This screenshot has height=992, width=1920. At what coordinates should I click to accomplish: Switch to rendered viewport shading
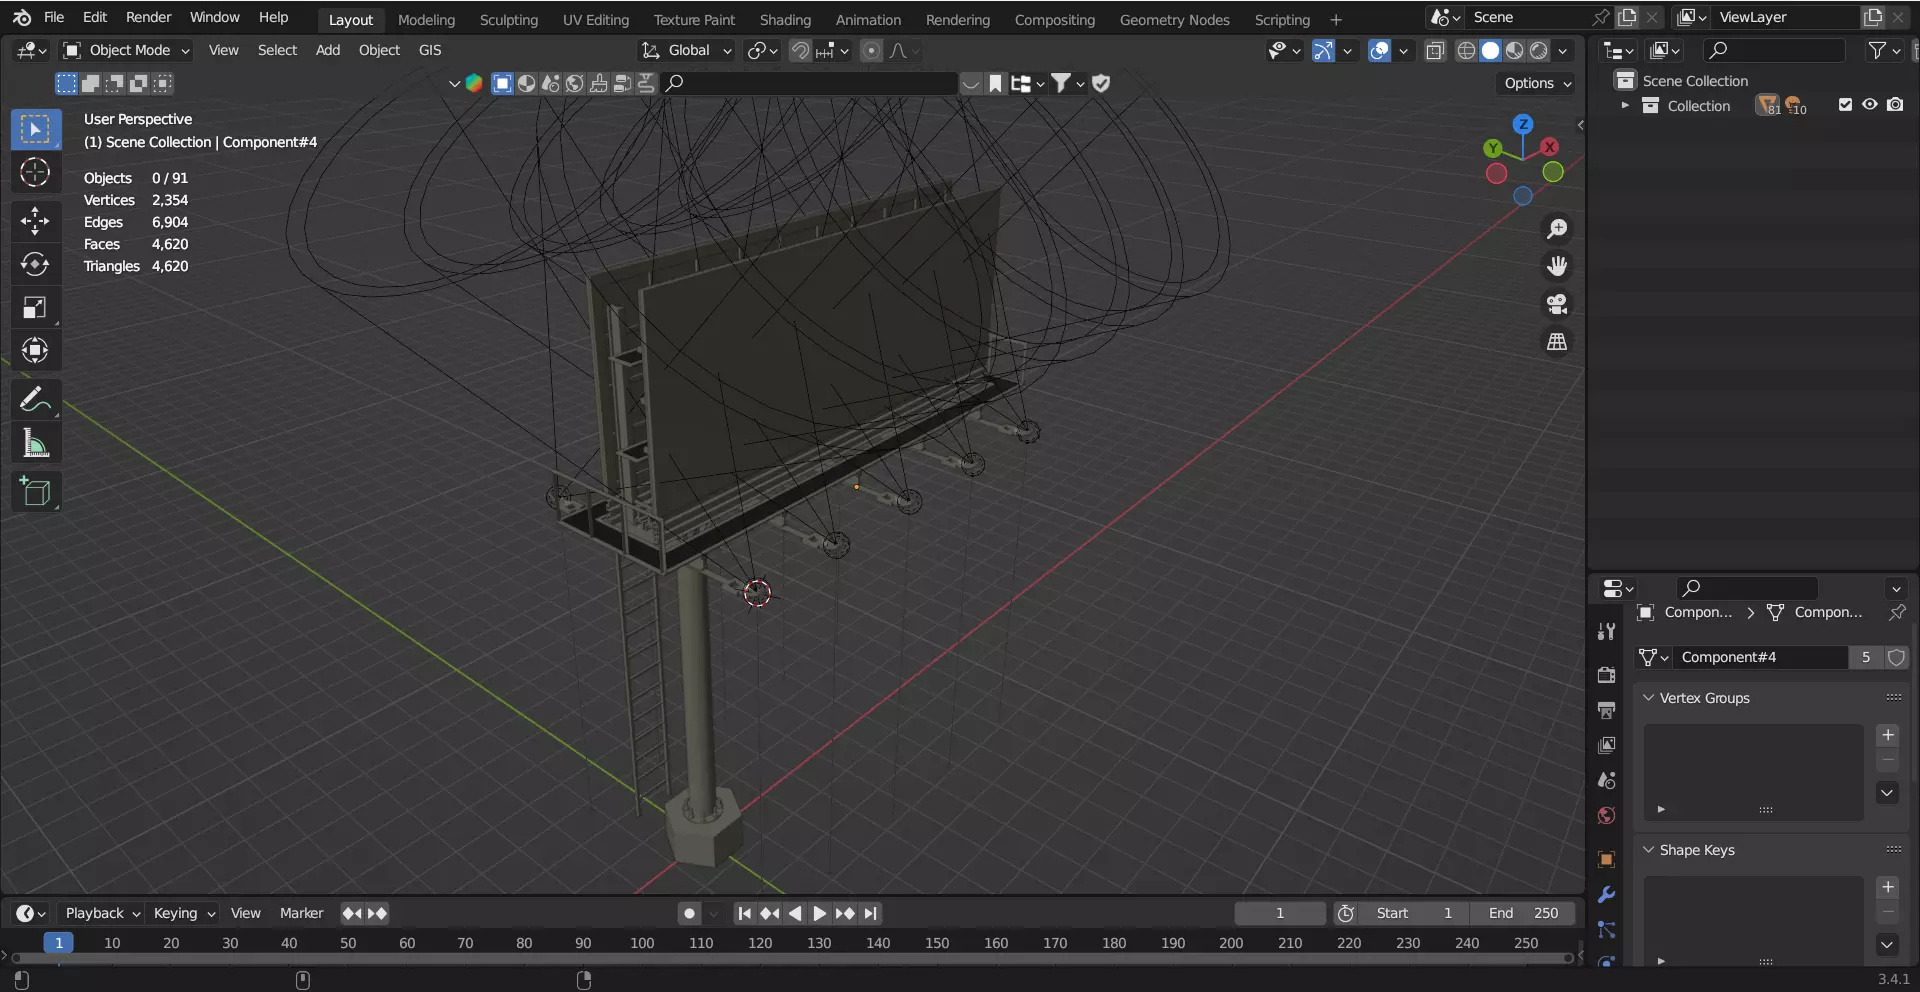(1539, 50)
